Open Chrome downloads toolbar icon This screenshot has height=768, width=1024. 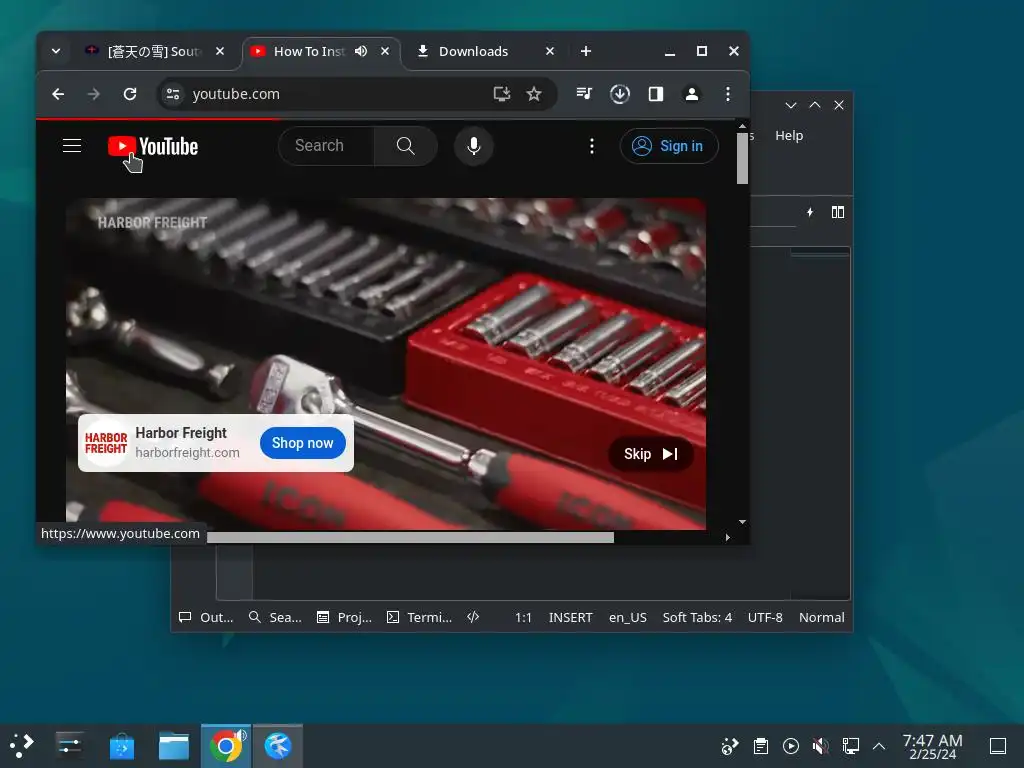[x=620, y=94]
